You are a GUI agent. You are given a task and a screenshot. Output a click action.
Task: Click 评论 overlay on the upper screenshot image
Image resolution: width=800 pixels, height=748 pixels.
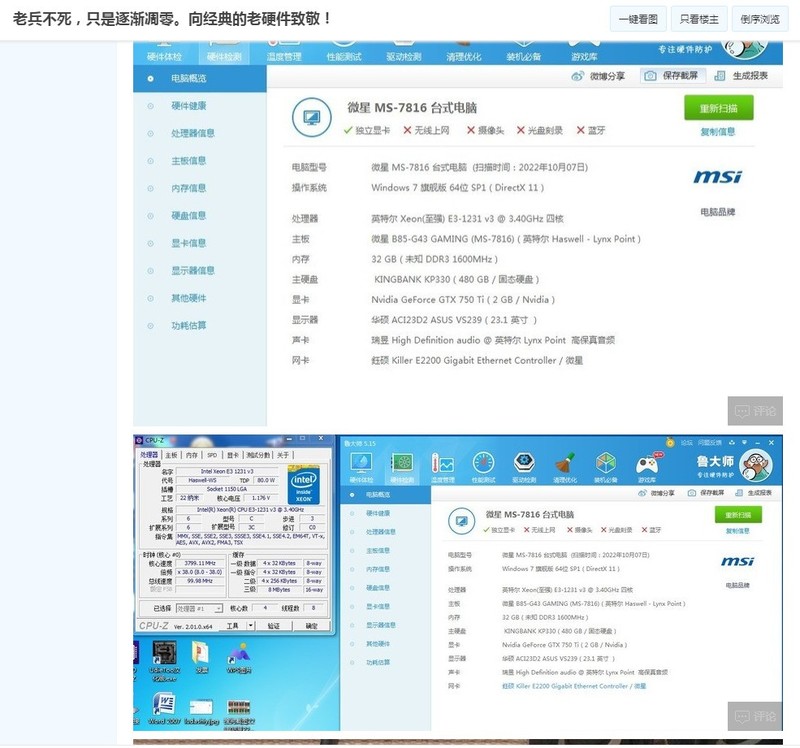[x=755, y=411]
